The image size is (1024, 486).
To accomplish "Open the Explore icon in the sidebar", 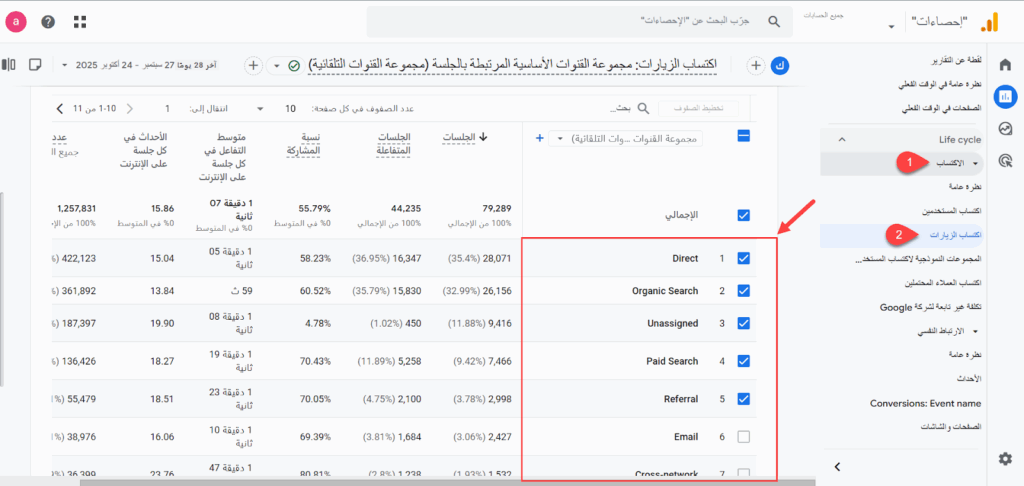I will tap(1005, 128).
